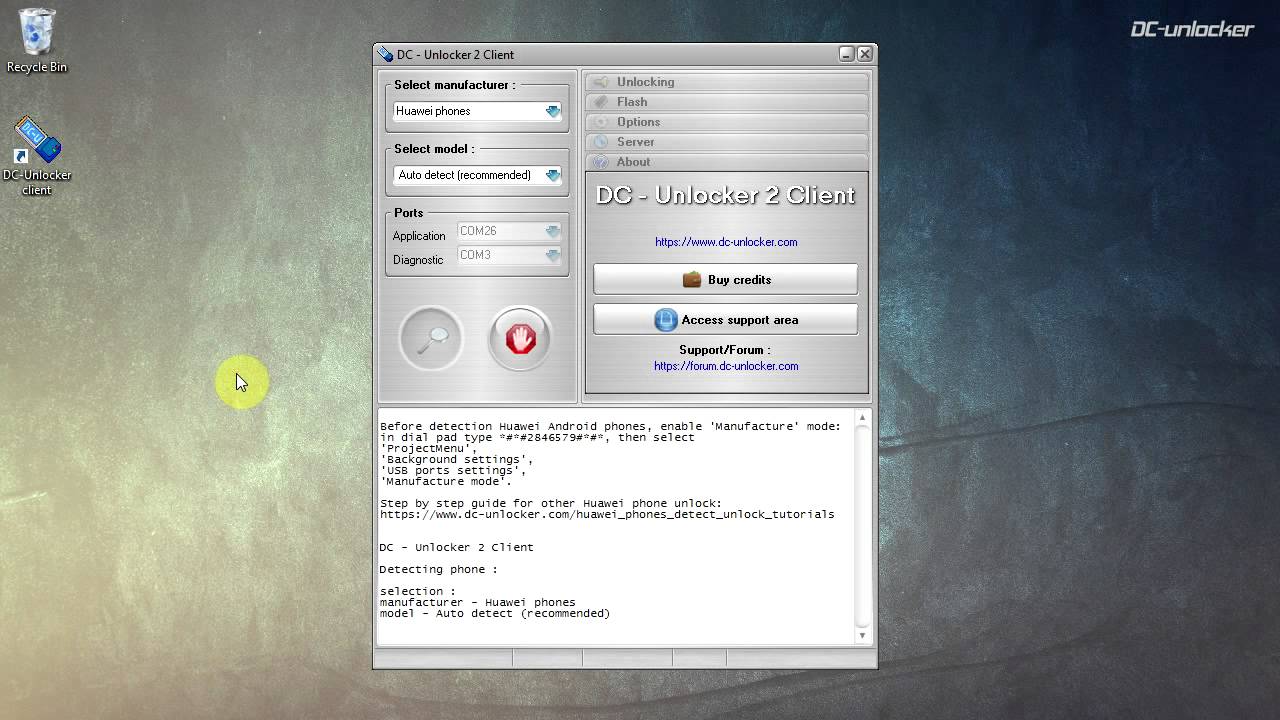This screenshot has width=1280, height=720.
Task: Click 'model - Auto detect (recommended)' log line
Action: [x=495, y=613]
